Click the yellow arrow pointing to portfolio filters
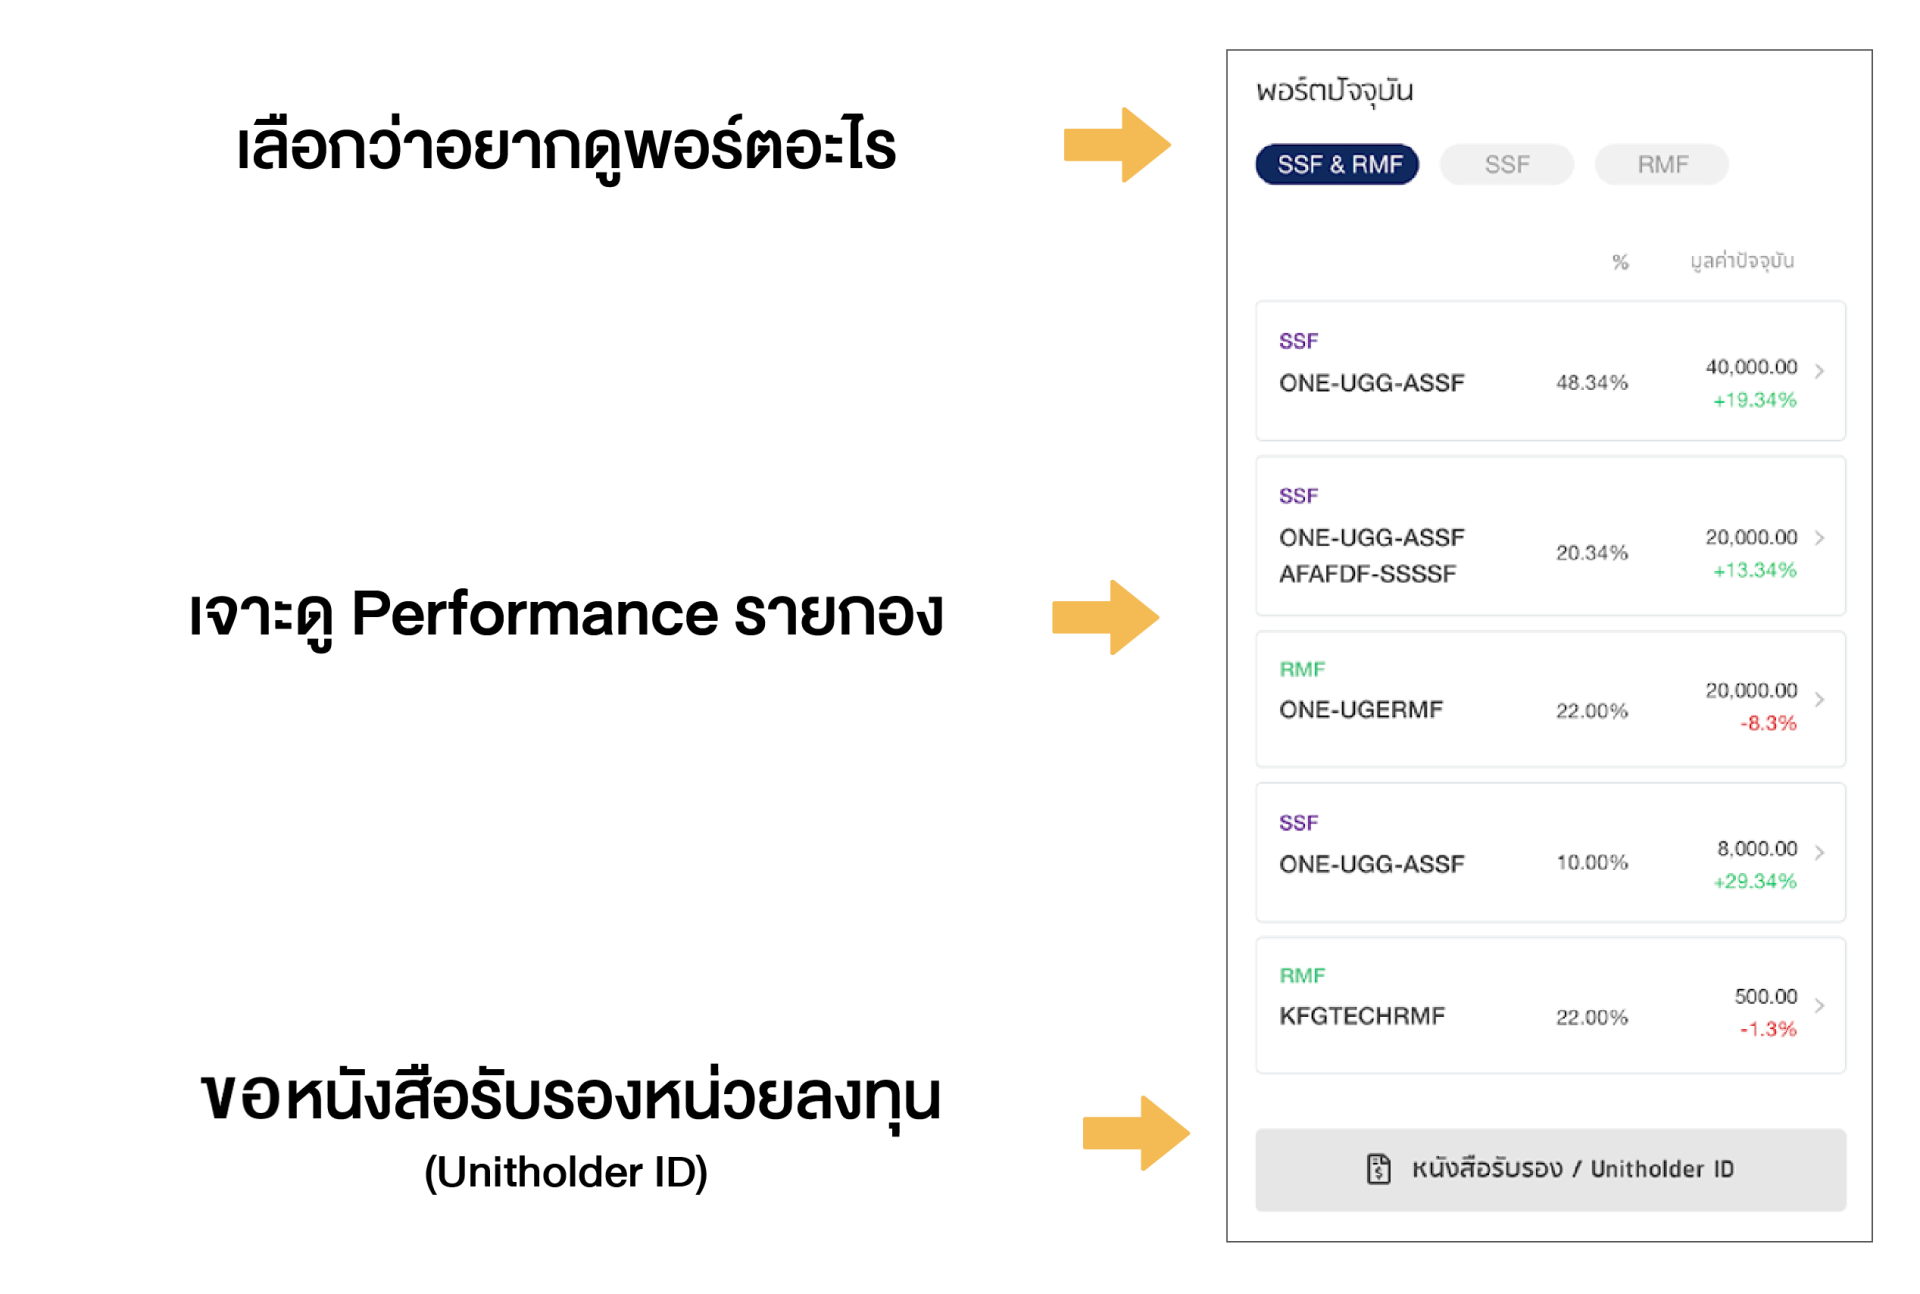 1116,145
